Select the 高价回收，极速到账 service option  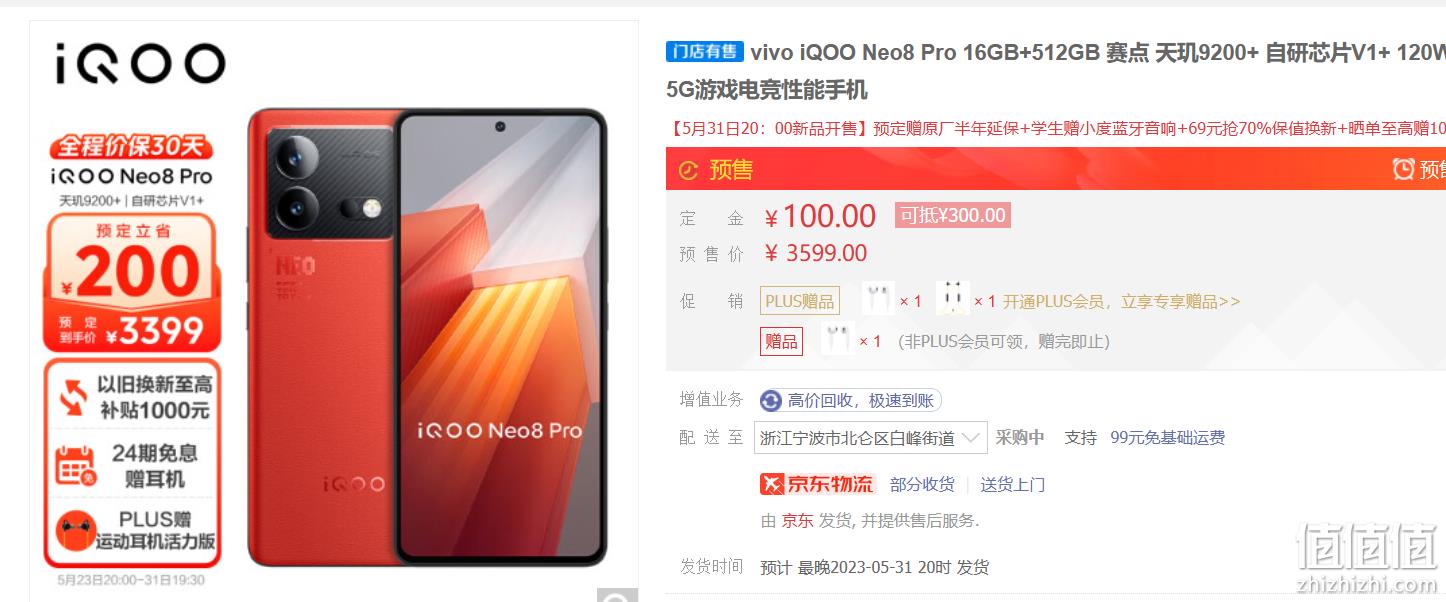click(850, 401)
